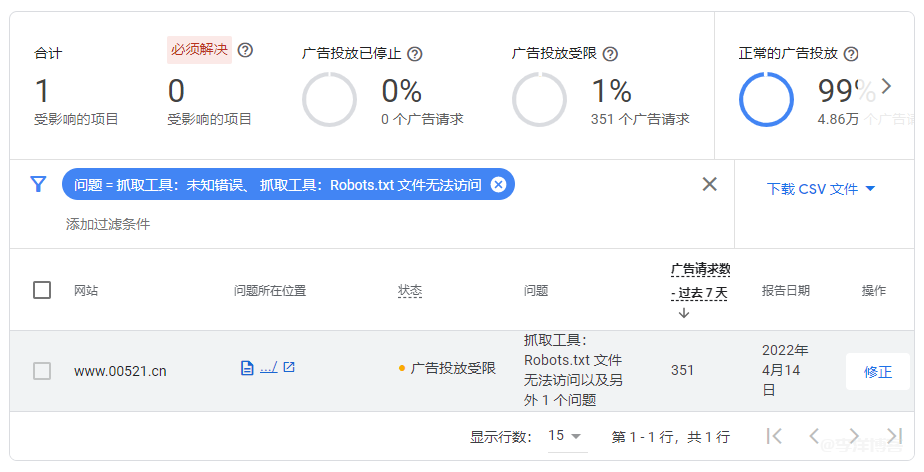Screen dimensions: 924x472
Task: Click the blue filter funnel icon
Action: click(38, 184)
